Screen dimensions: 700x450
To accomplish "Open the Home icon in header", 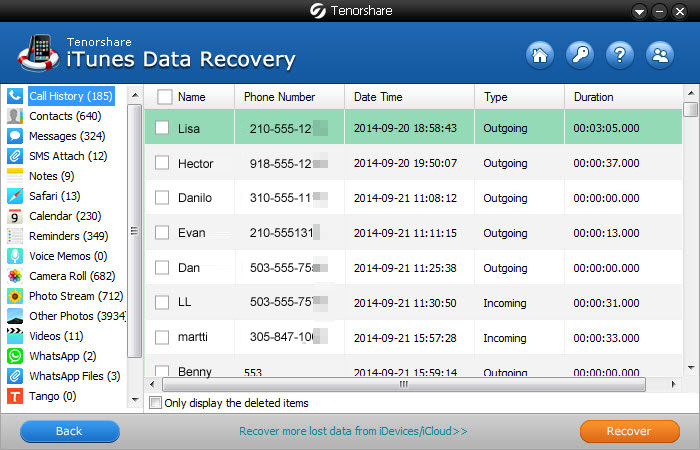I will pyautogui.click(x=540, y=55).
